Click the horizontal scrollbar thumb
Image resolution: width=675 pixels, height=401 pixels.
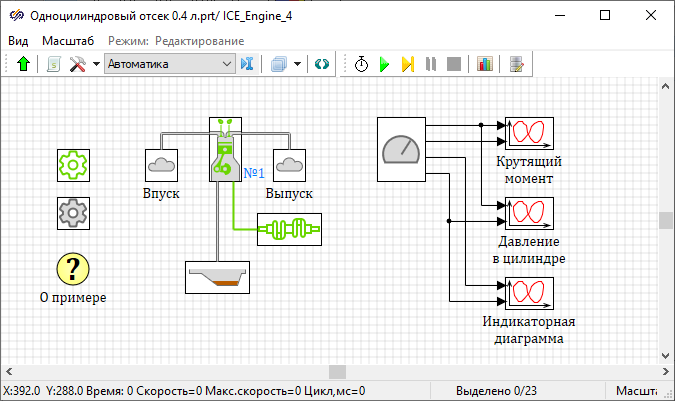[337, 372]
